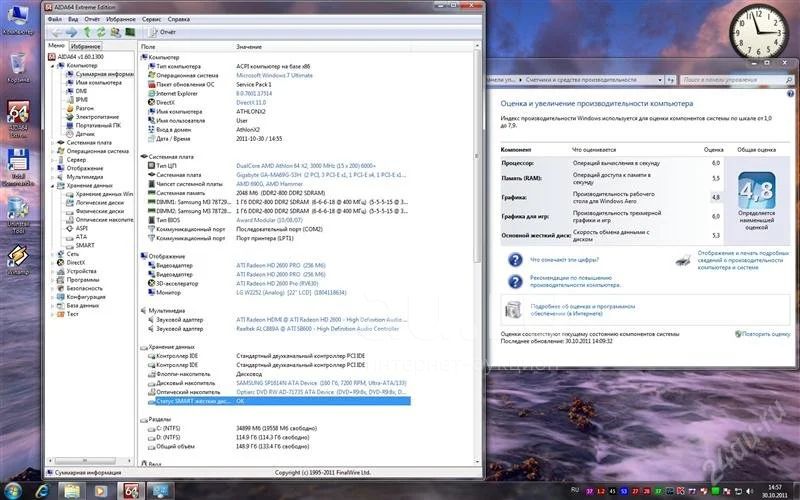Image resolution: width=800 pixels, height=500 pixels.
Task: Select Имя компьютера tree item
Action: click(x=98, y=83)
